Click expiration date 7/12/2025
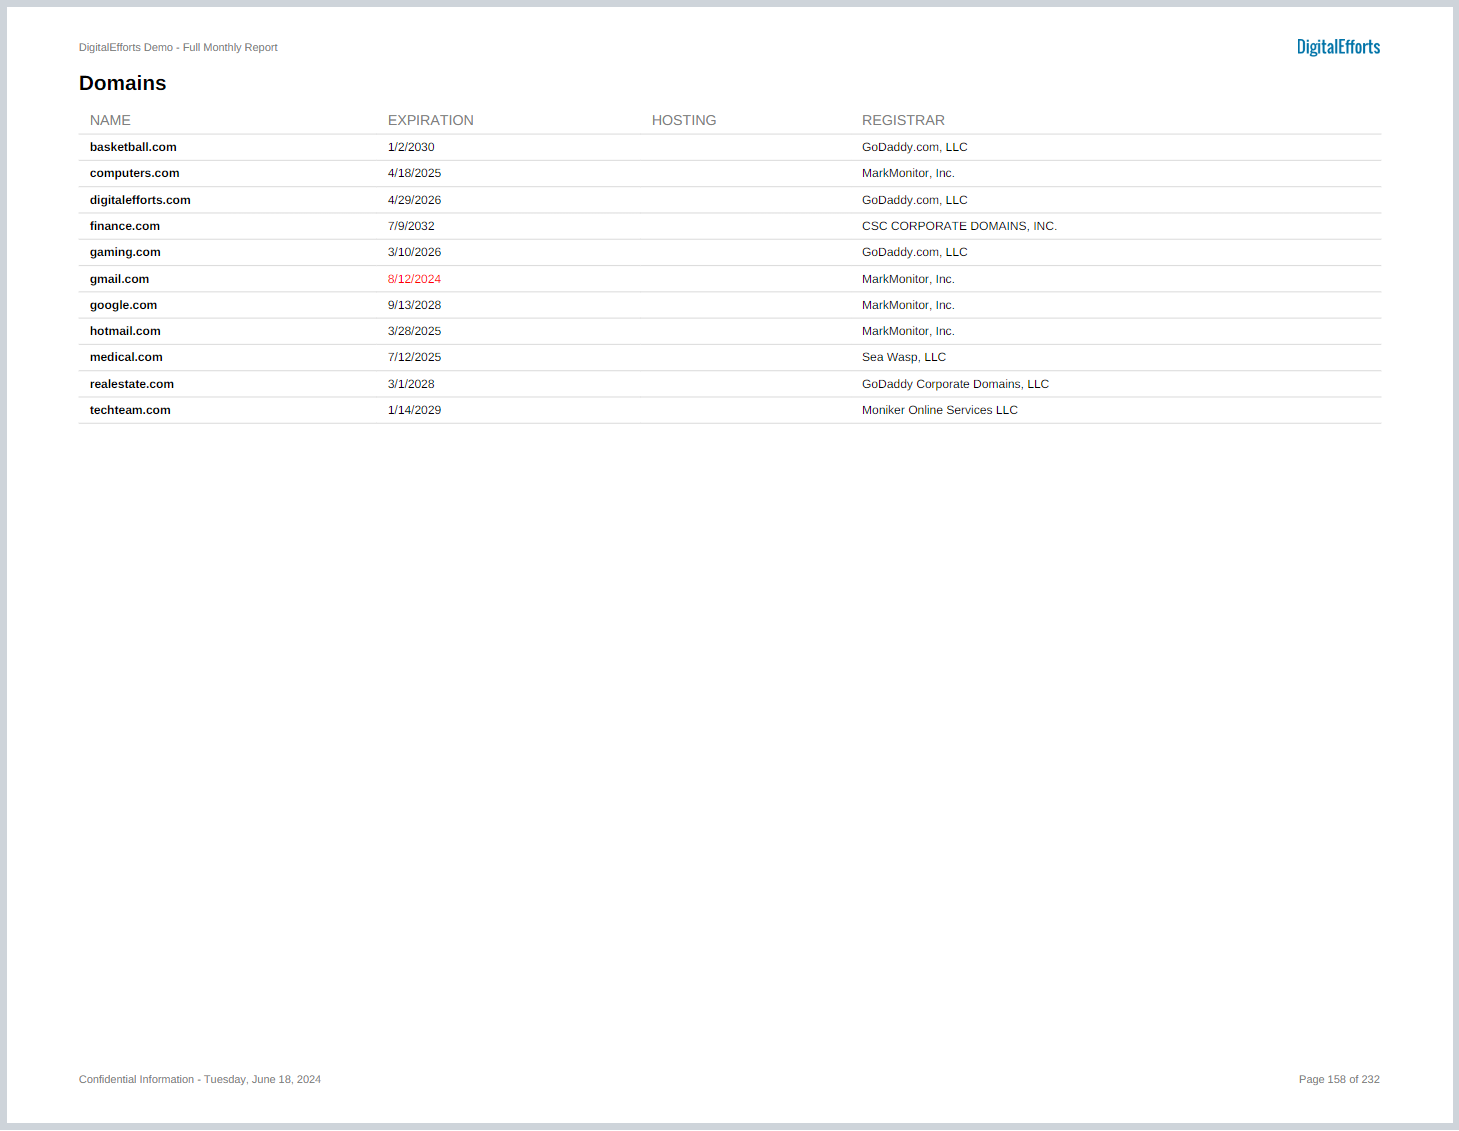 tap(414, 357)
